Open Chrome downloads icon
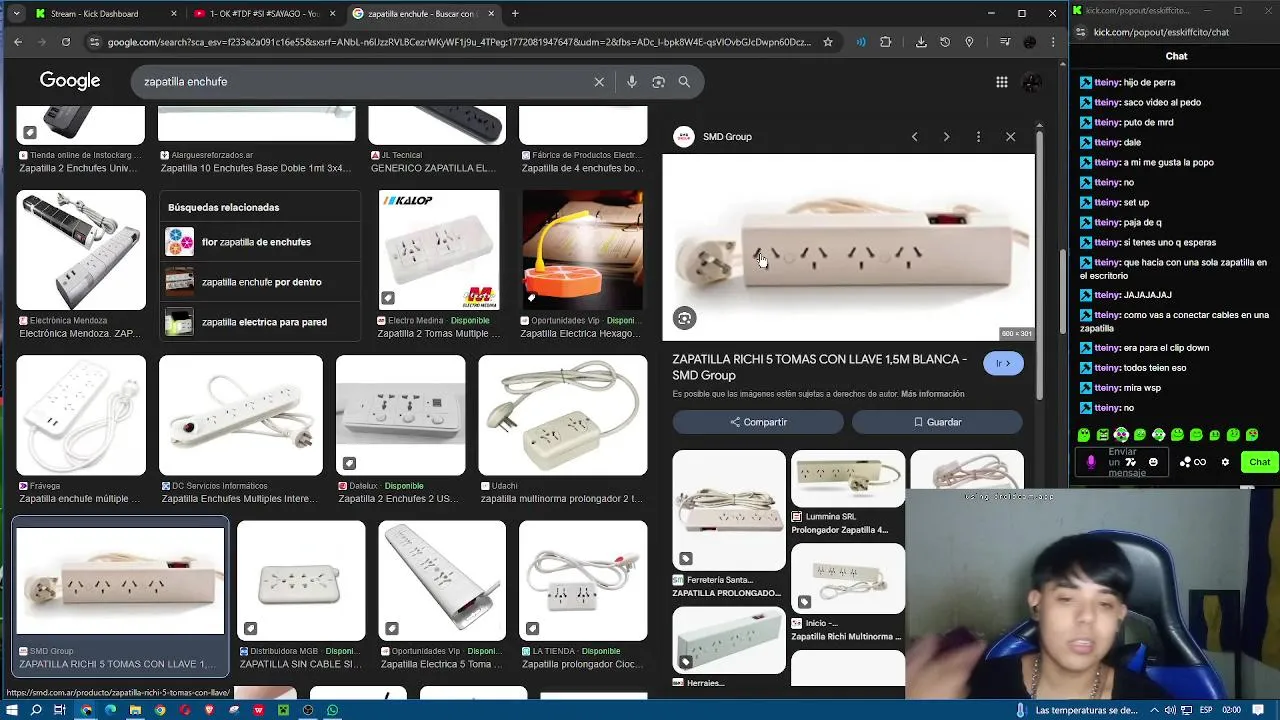Viewport: 1280px width, 720px height. coord(920,42)
